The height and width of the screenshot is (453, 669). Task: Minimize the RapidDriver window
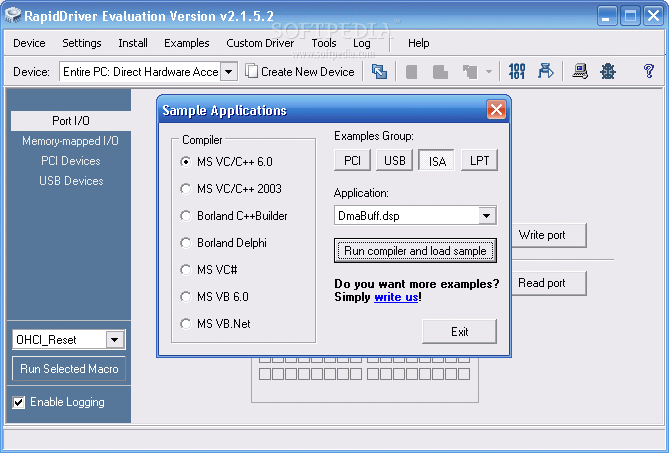pyautogui.click(x=606, y=16)
